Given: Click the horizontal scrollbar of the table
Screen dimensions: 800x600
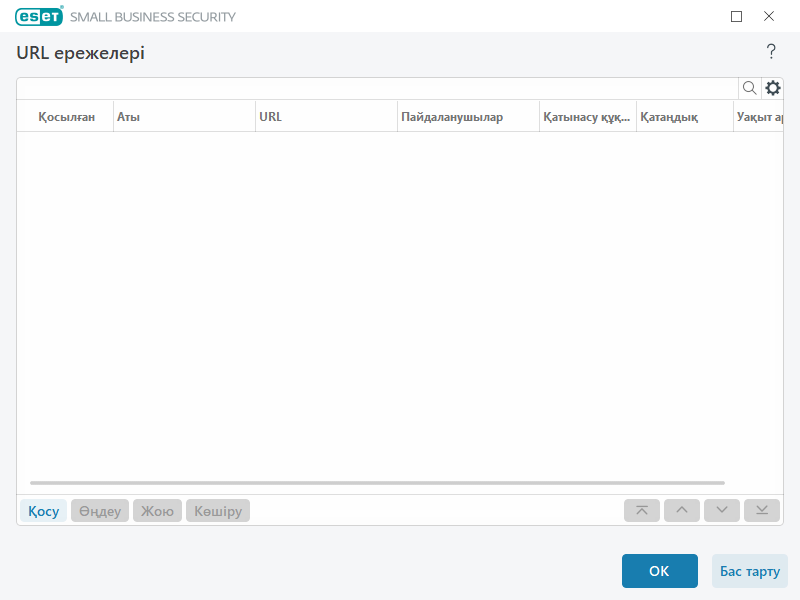Looking at the screenshot, I should click(377, 483).
